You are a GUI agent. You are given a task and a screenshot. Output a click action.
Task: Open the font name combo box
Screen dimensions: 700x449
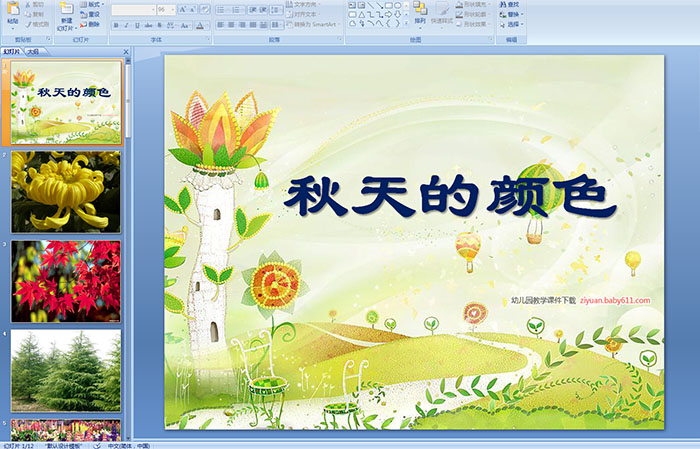click(x=133, y=10)
